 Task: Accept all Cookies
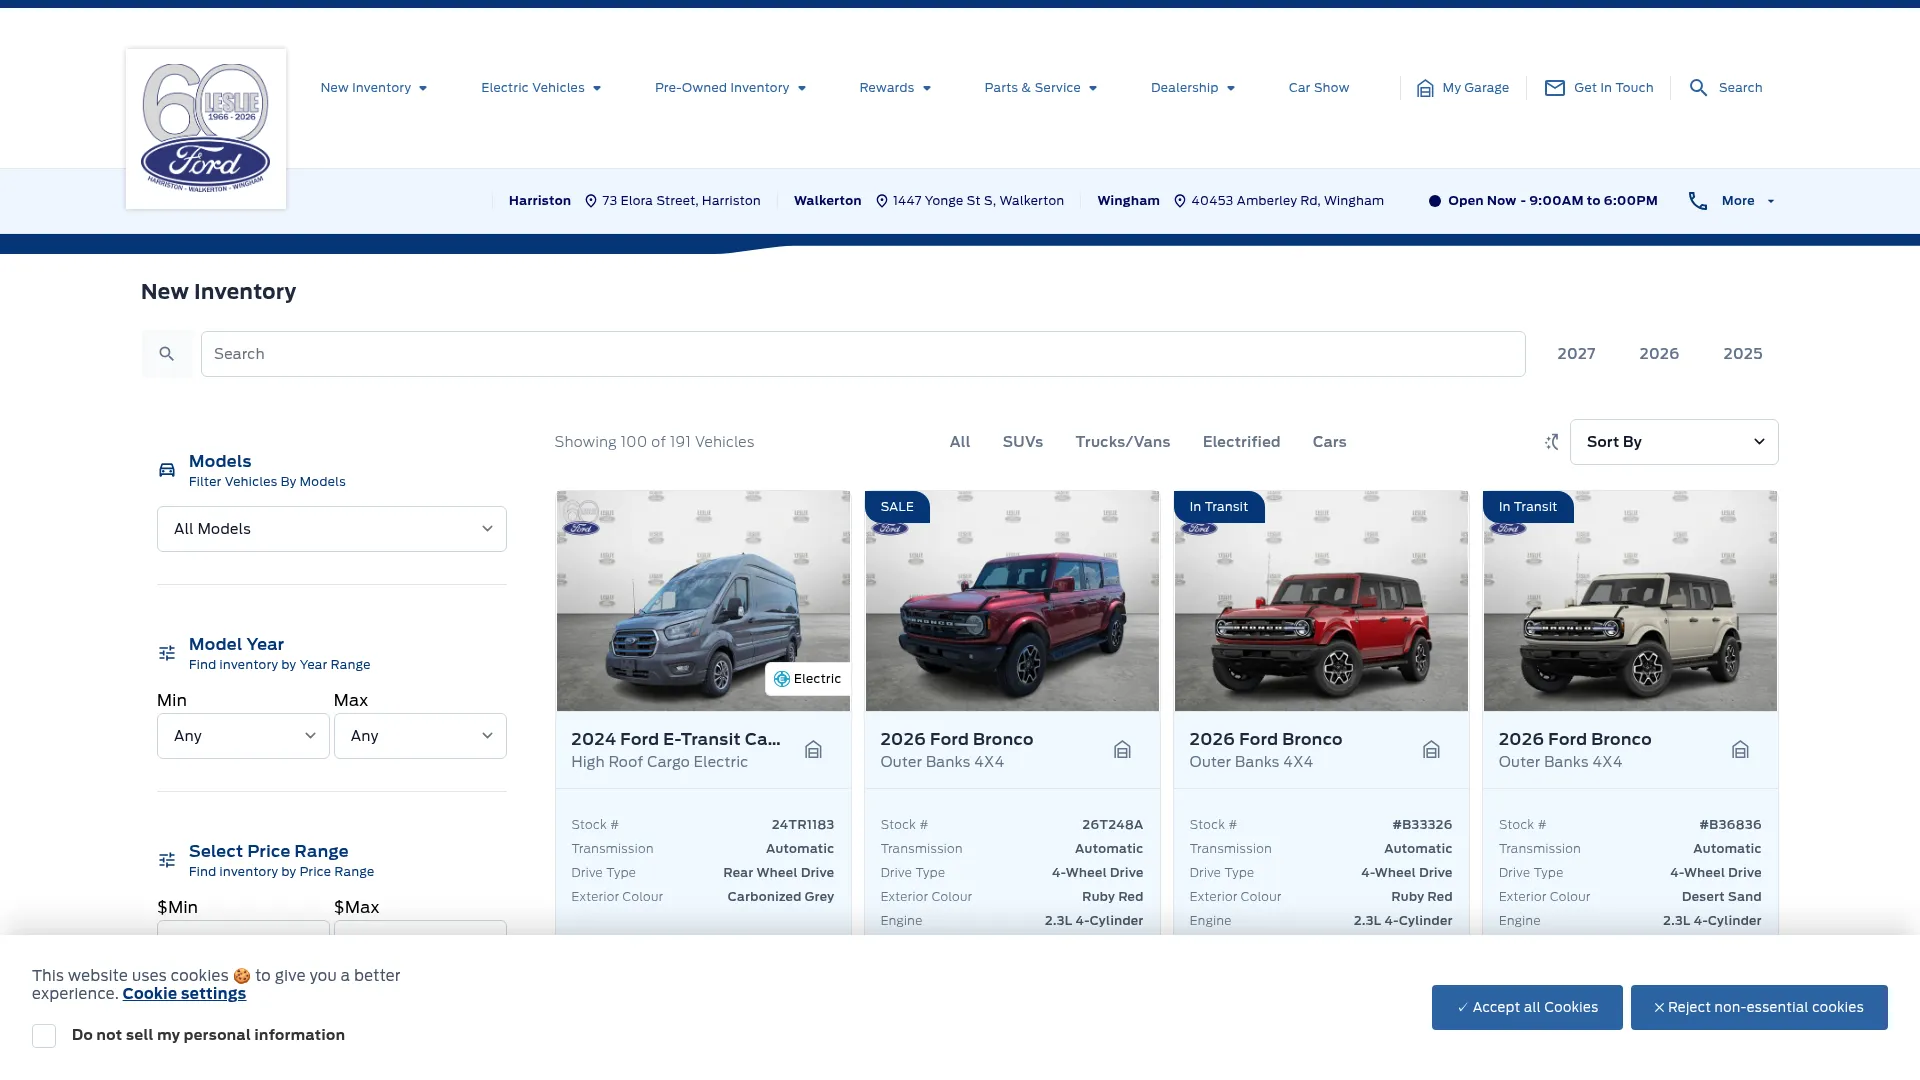pyautogui.click(x=1527, y=1008)
